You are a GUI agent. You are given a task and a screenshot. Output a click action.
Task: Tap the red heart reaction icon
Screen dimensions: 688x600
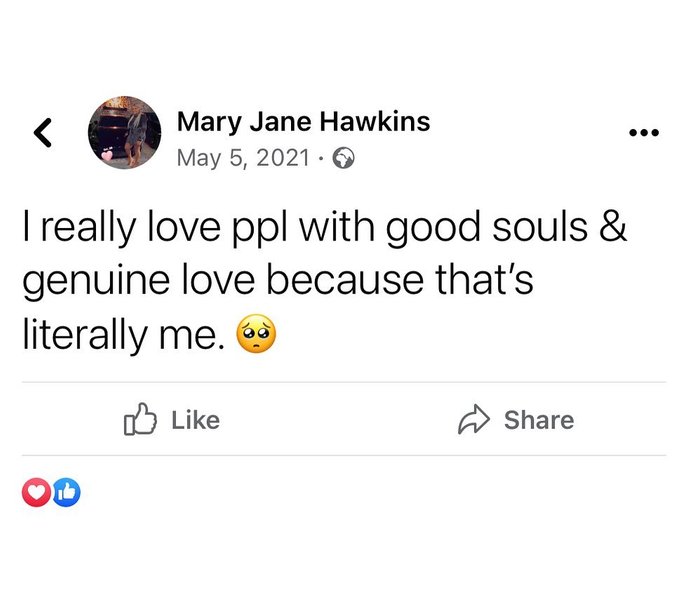coord(35,492)
